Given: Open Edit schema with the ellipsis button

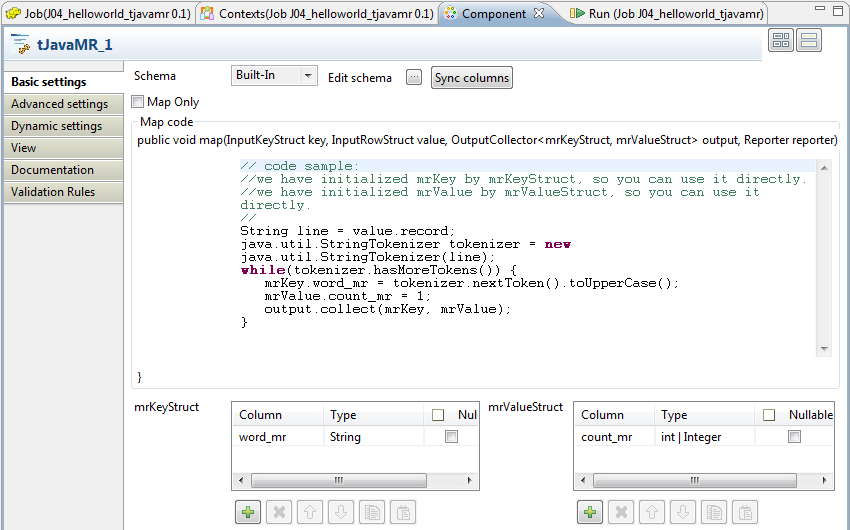Looking at the screenshot, I should [414, 78].
